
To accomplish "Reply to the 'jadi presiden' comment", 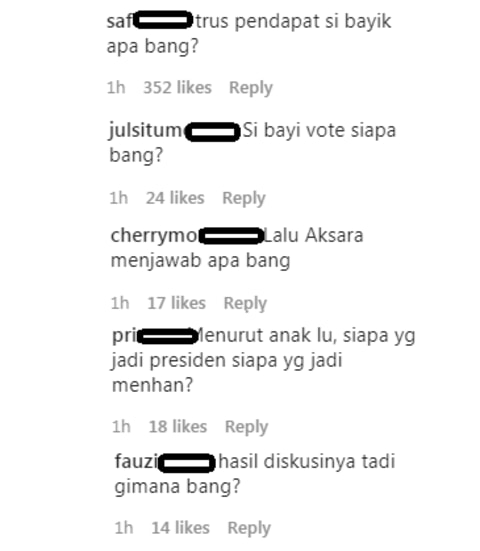I will pos(246,427).
